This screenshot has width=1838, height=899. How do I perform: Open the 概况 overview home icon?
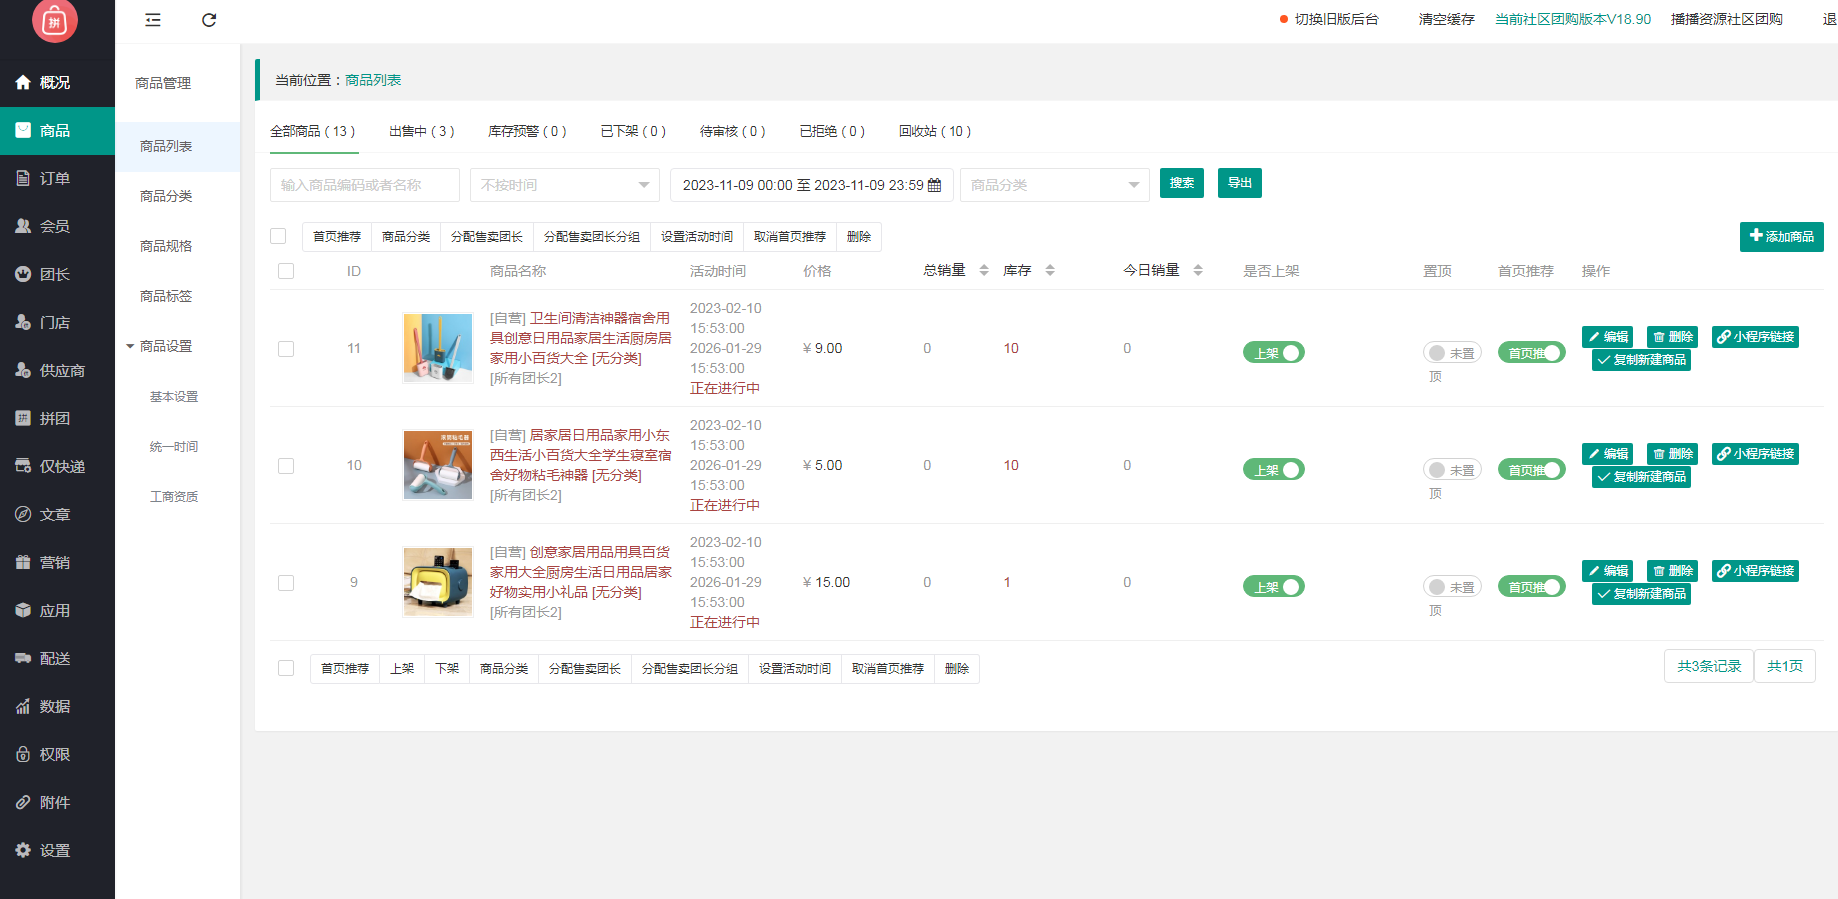(23, 83)
